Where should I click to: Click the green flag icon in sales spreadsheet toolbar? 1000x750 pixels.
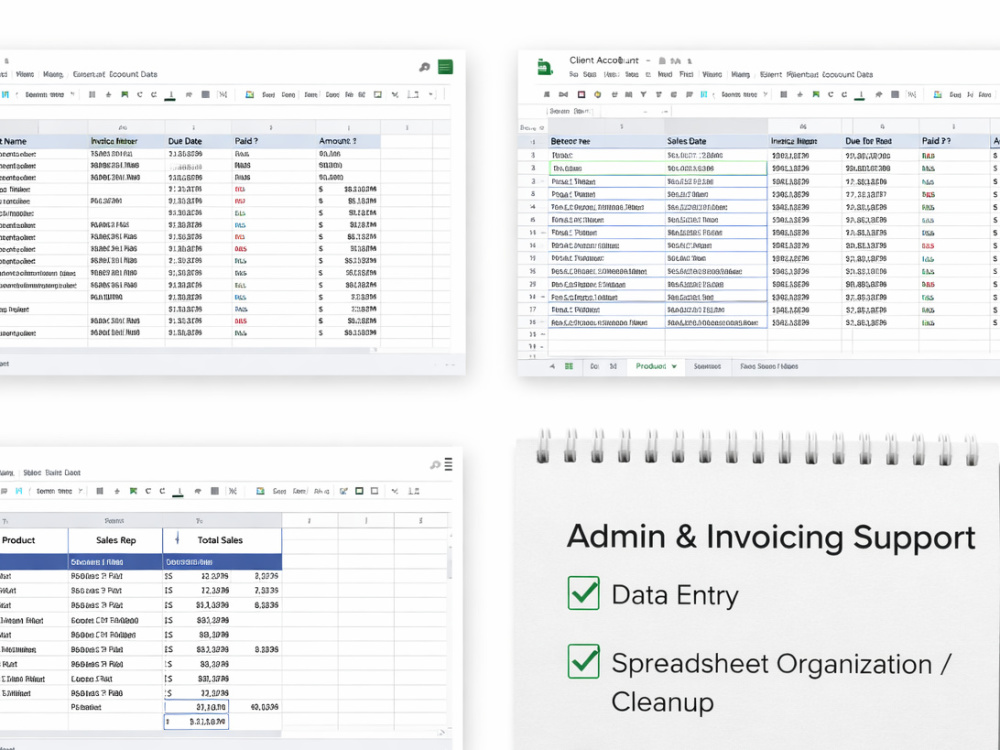tap(133, 491)
